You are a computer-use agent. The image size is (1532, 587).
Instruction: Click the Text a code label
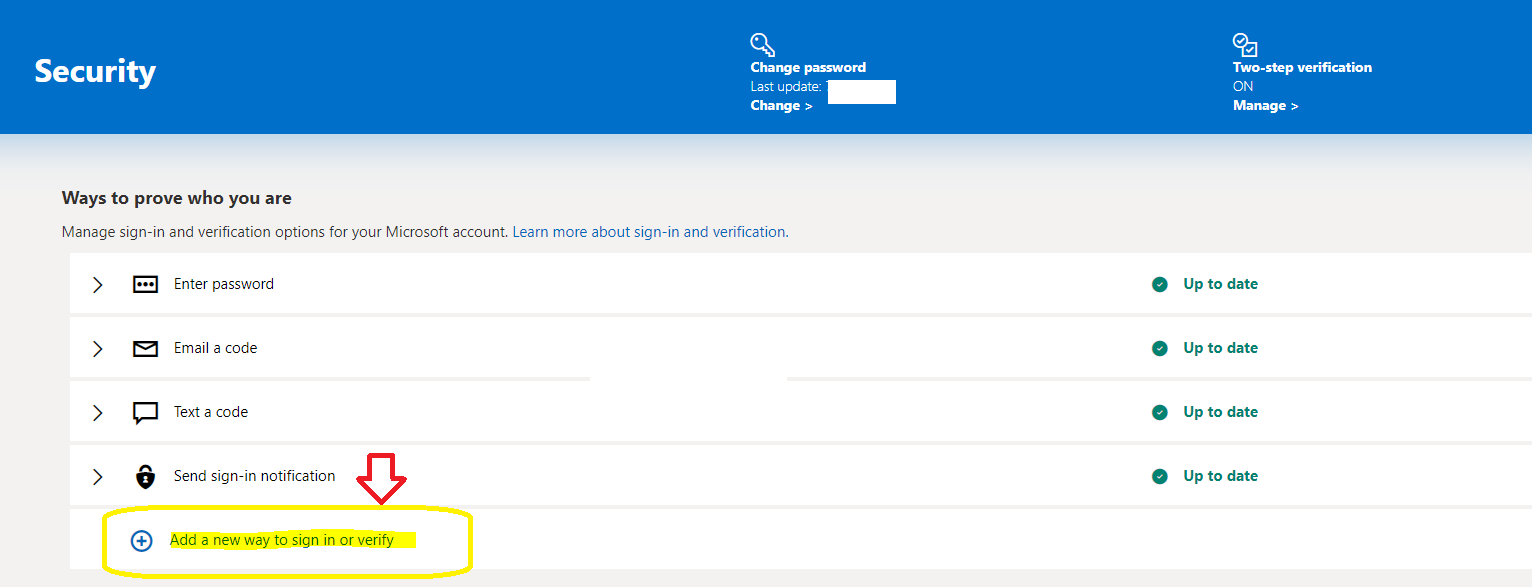(x=211, y=412)
